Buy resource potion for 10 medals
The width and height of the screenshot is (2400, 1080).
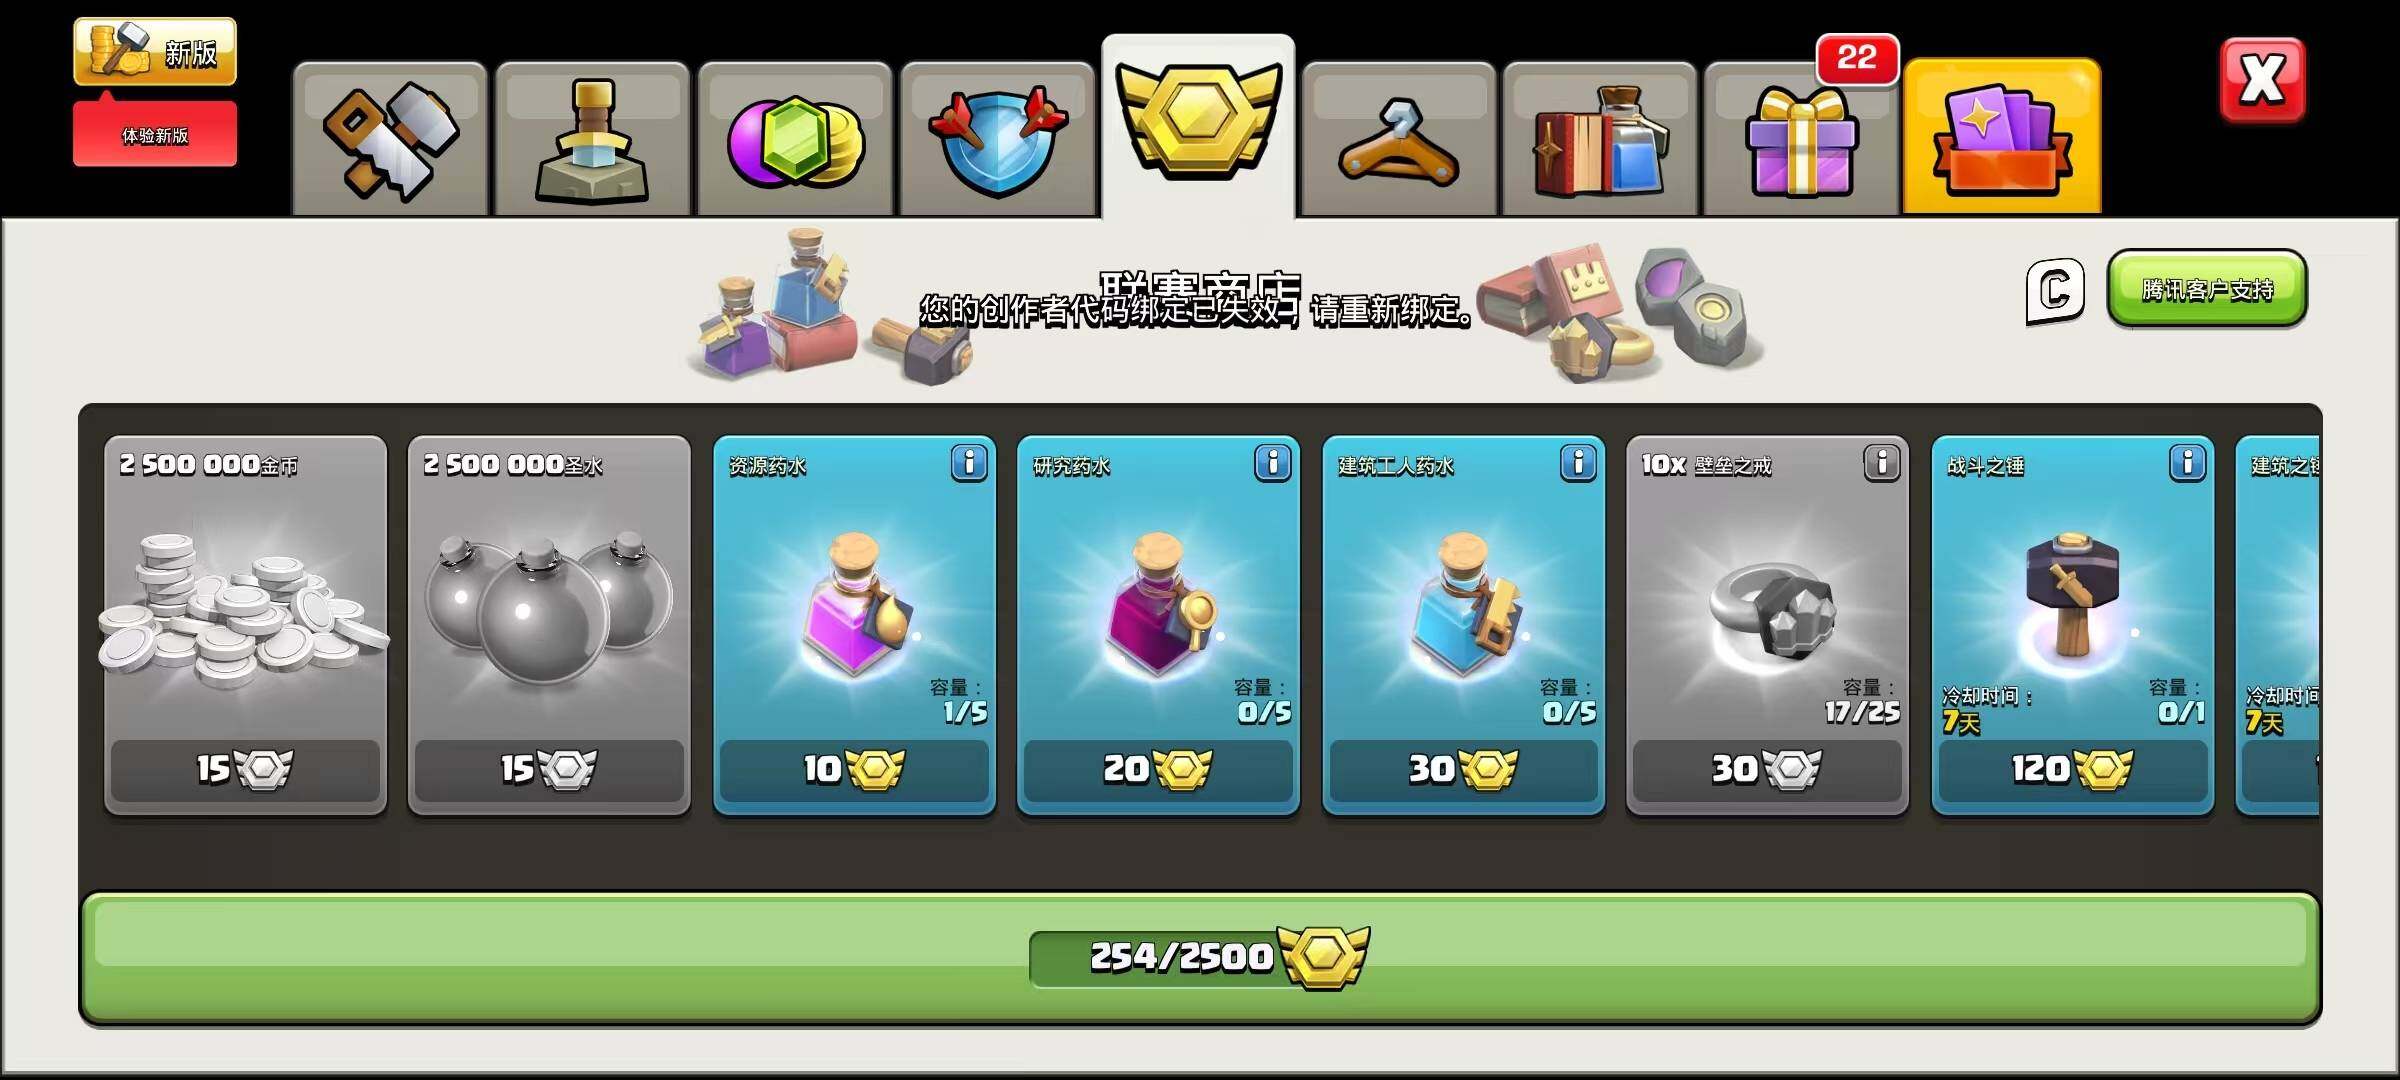point(854,770)
